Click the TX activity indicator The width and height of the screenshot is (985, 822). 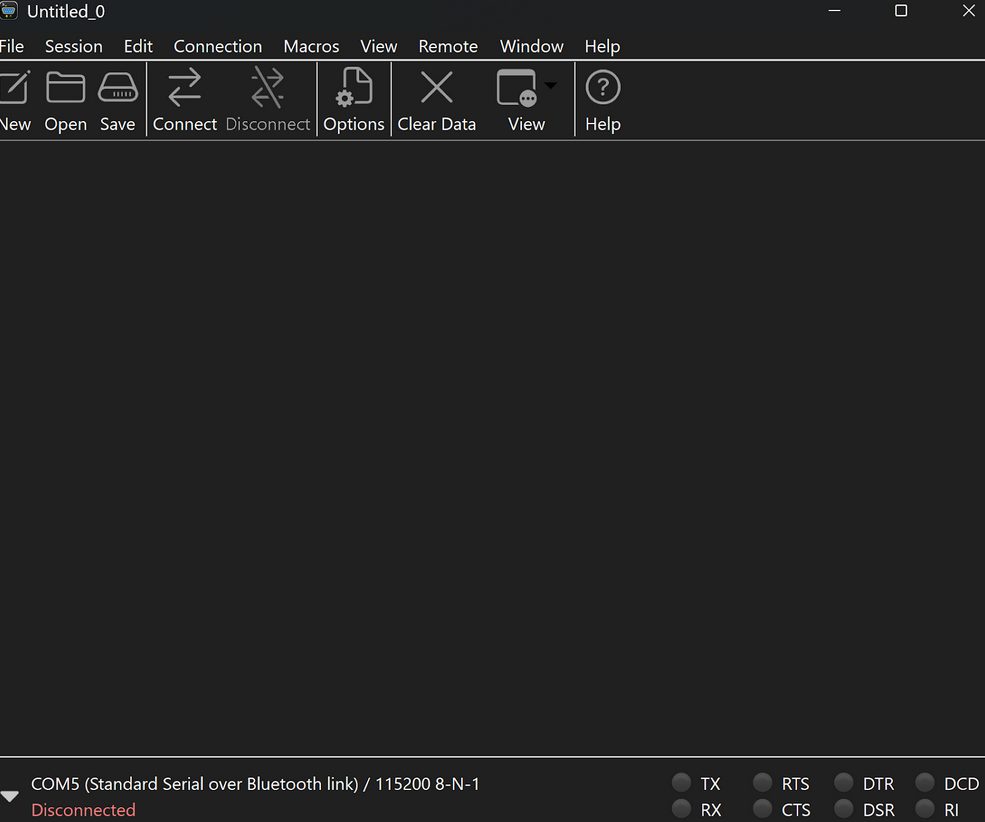click(681, 782)
